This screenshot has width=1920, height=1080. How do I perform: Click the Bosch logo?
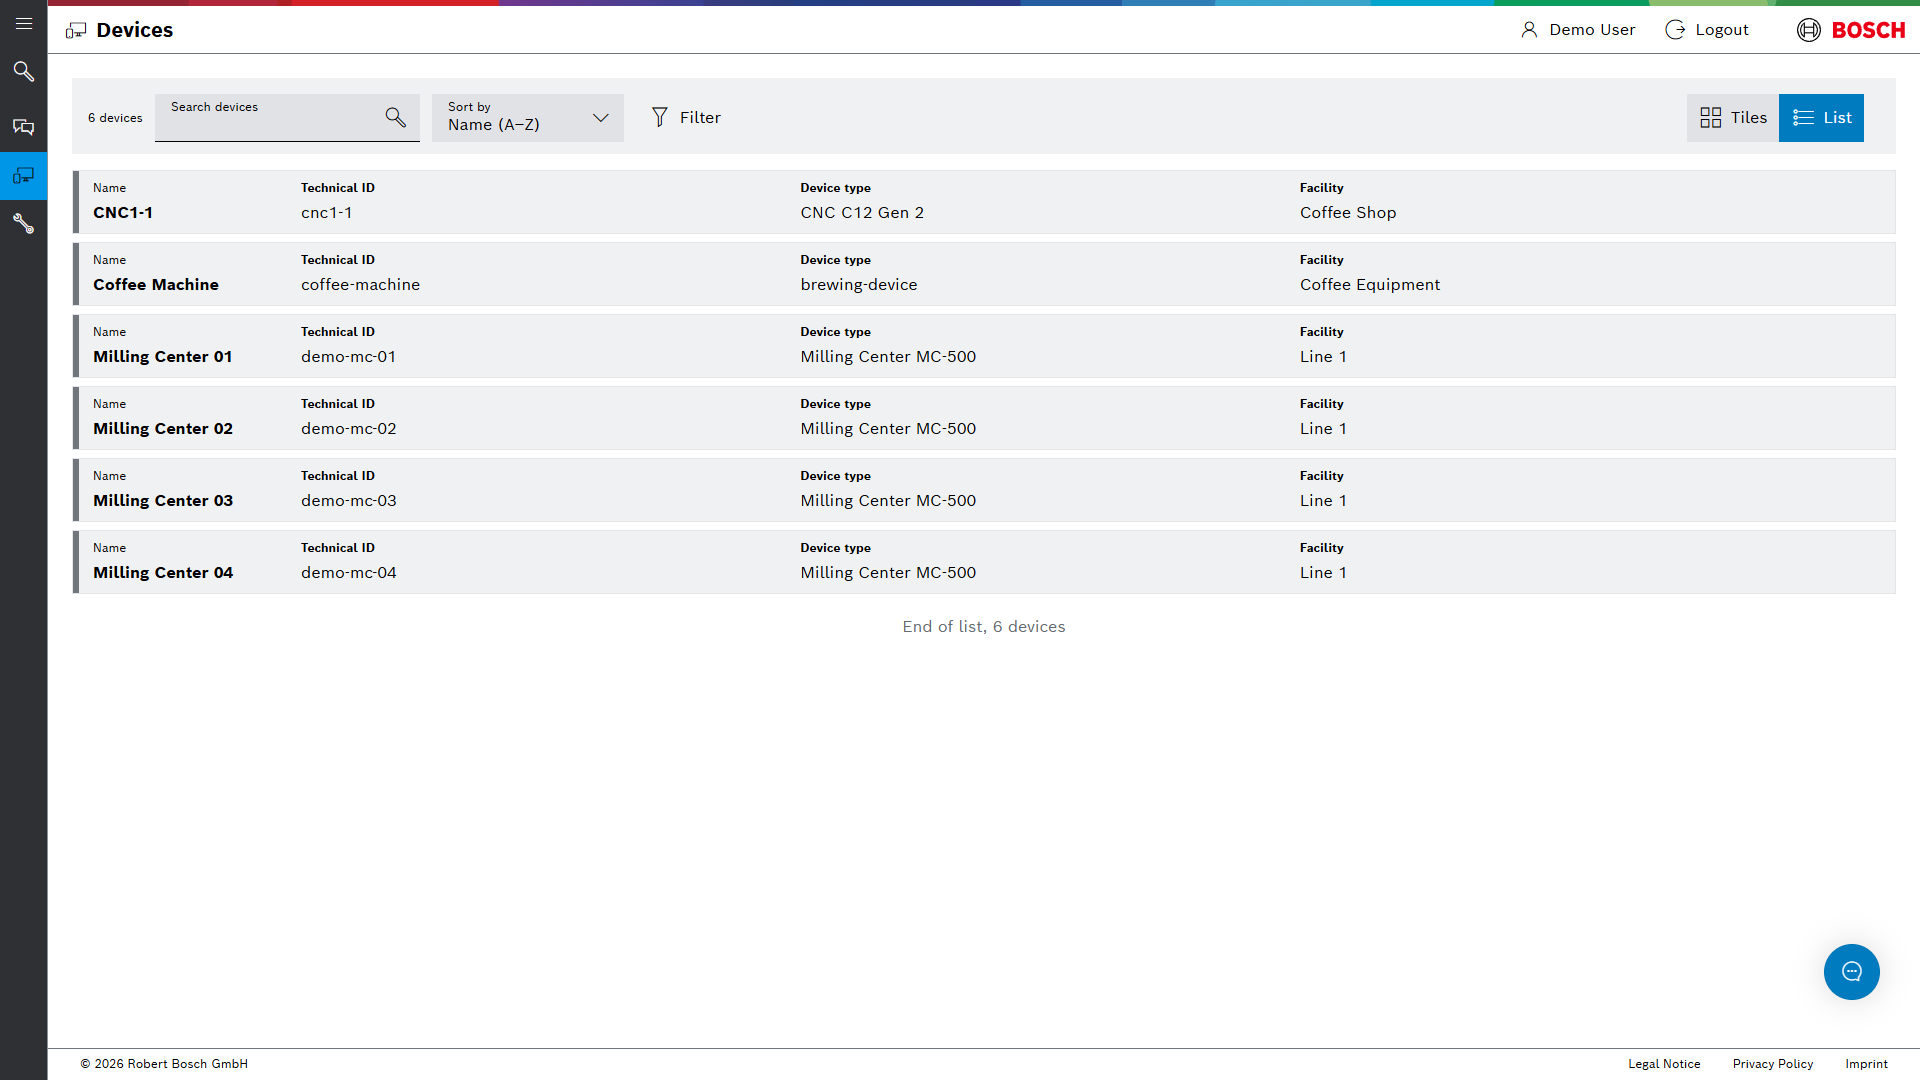coord(1851,30)
